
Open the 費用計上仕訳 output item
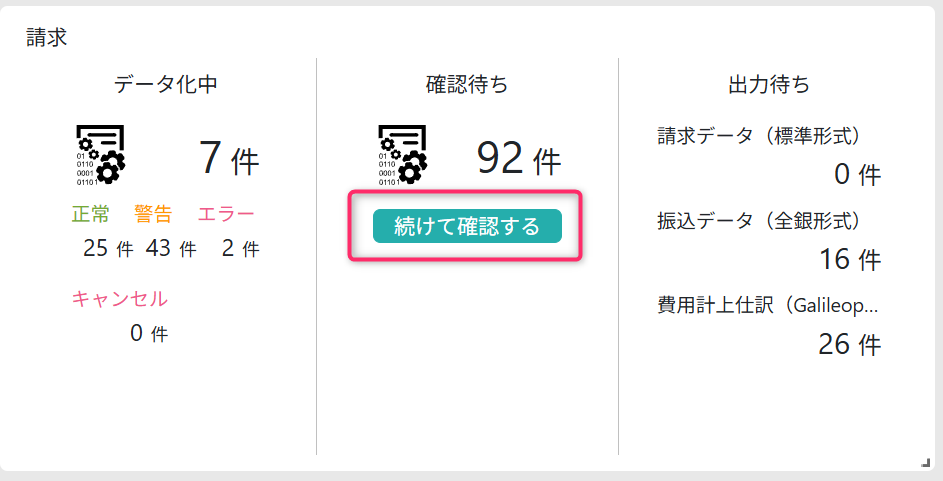[x=768, y=306]
